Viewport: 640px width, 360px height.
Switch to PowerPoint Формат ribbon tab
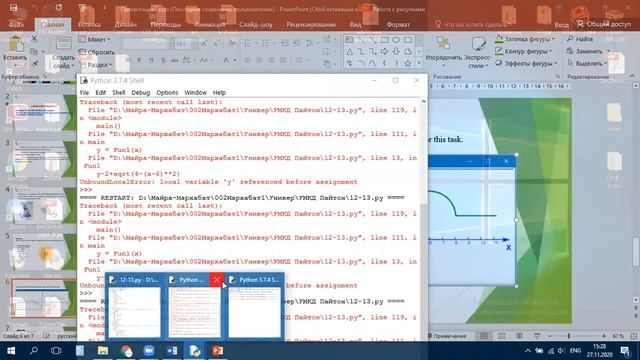click(398, 24)
